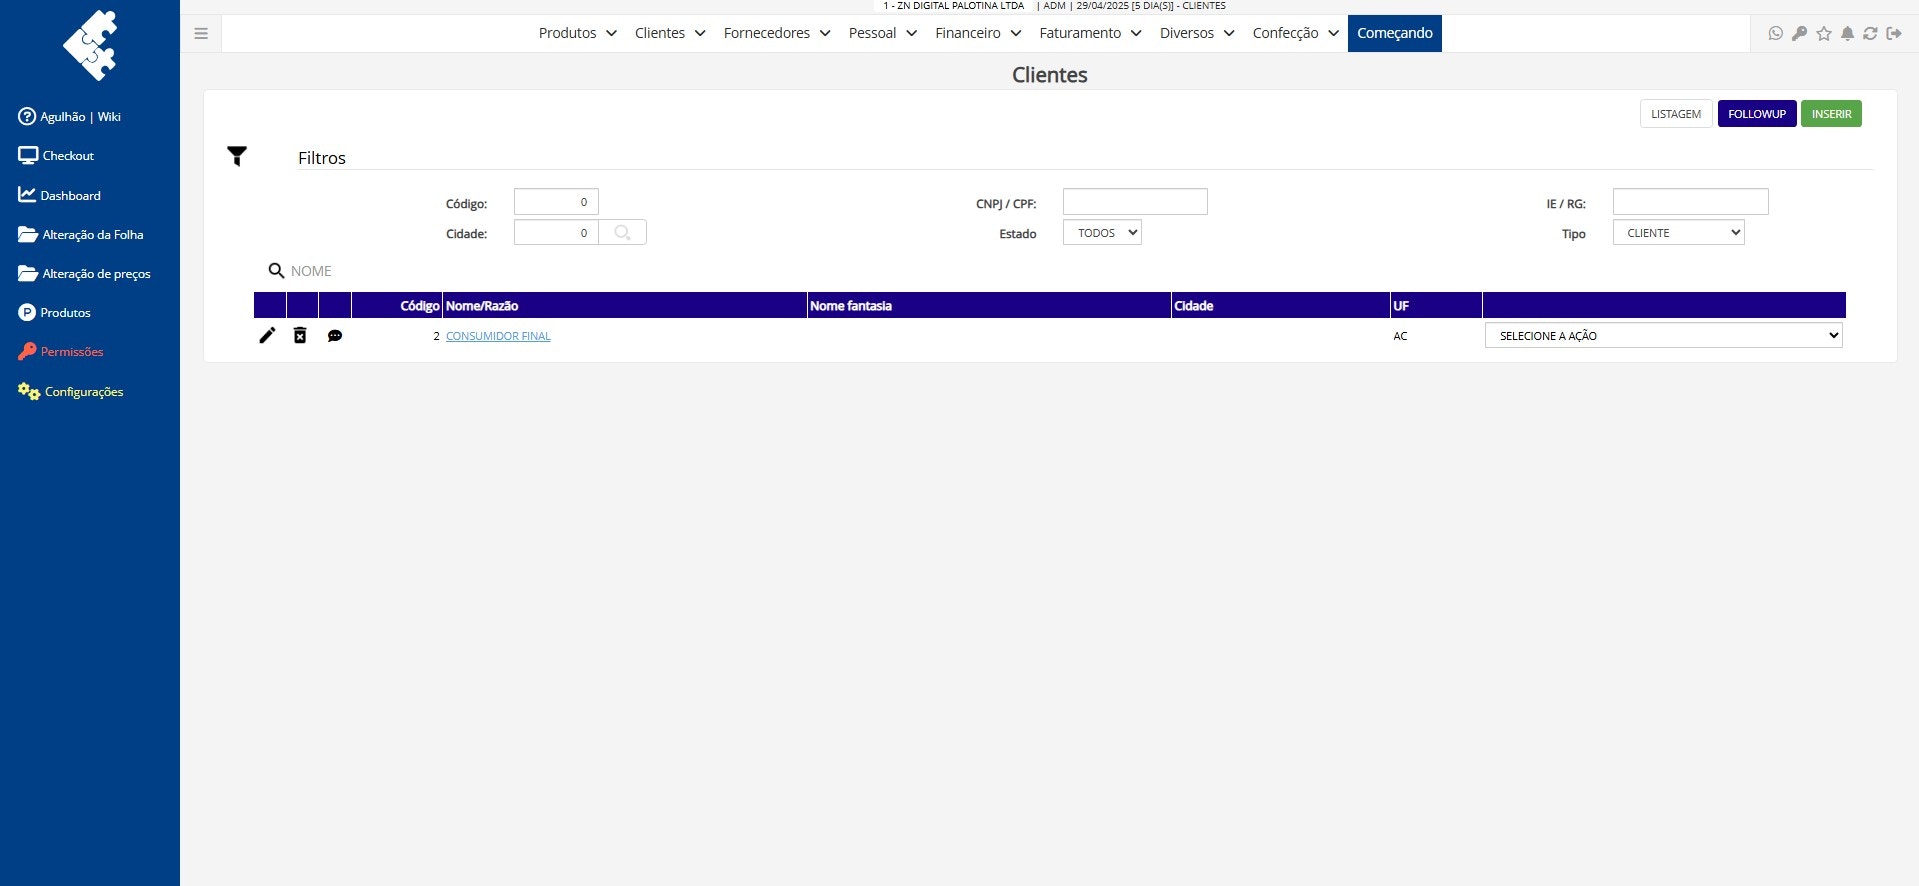Click the green INSERIR button

click(1831, 114)
